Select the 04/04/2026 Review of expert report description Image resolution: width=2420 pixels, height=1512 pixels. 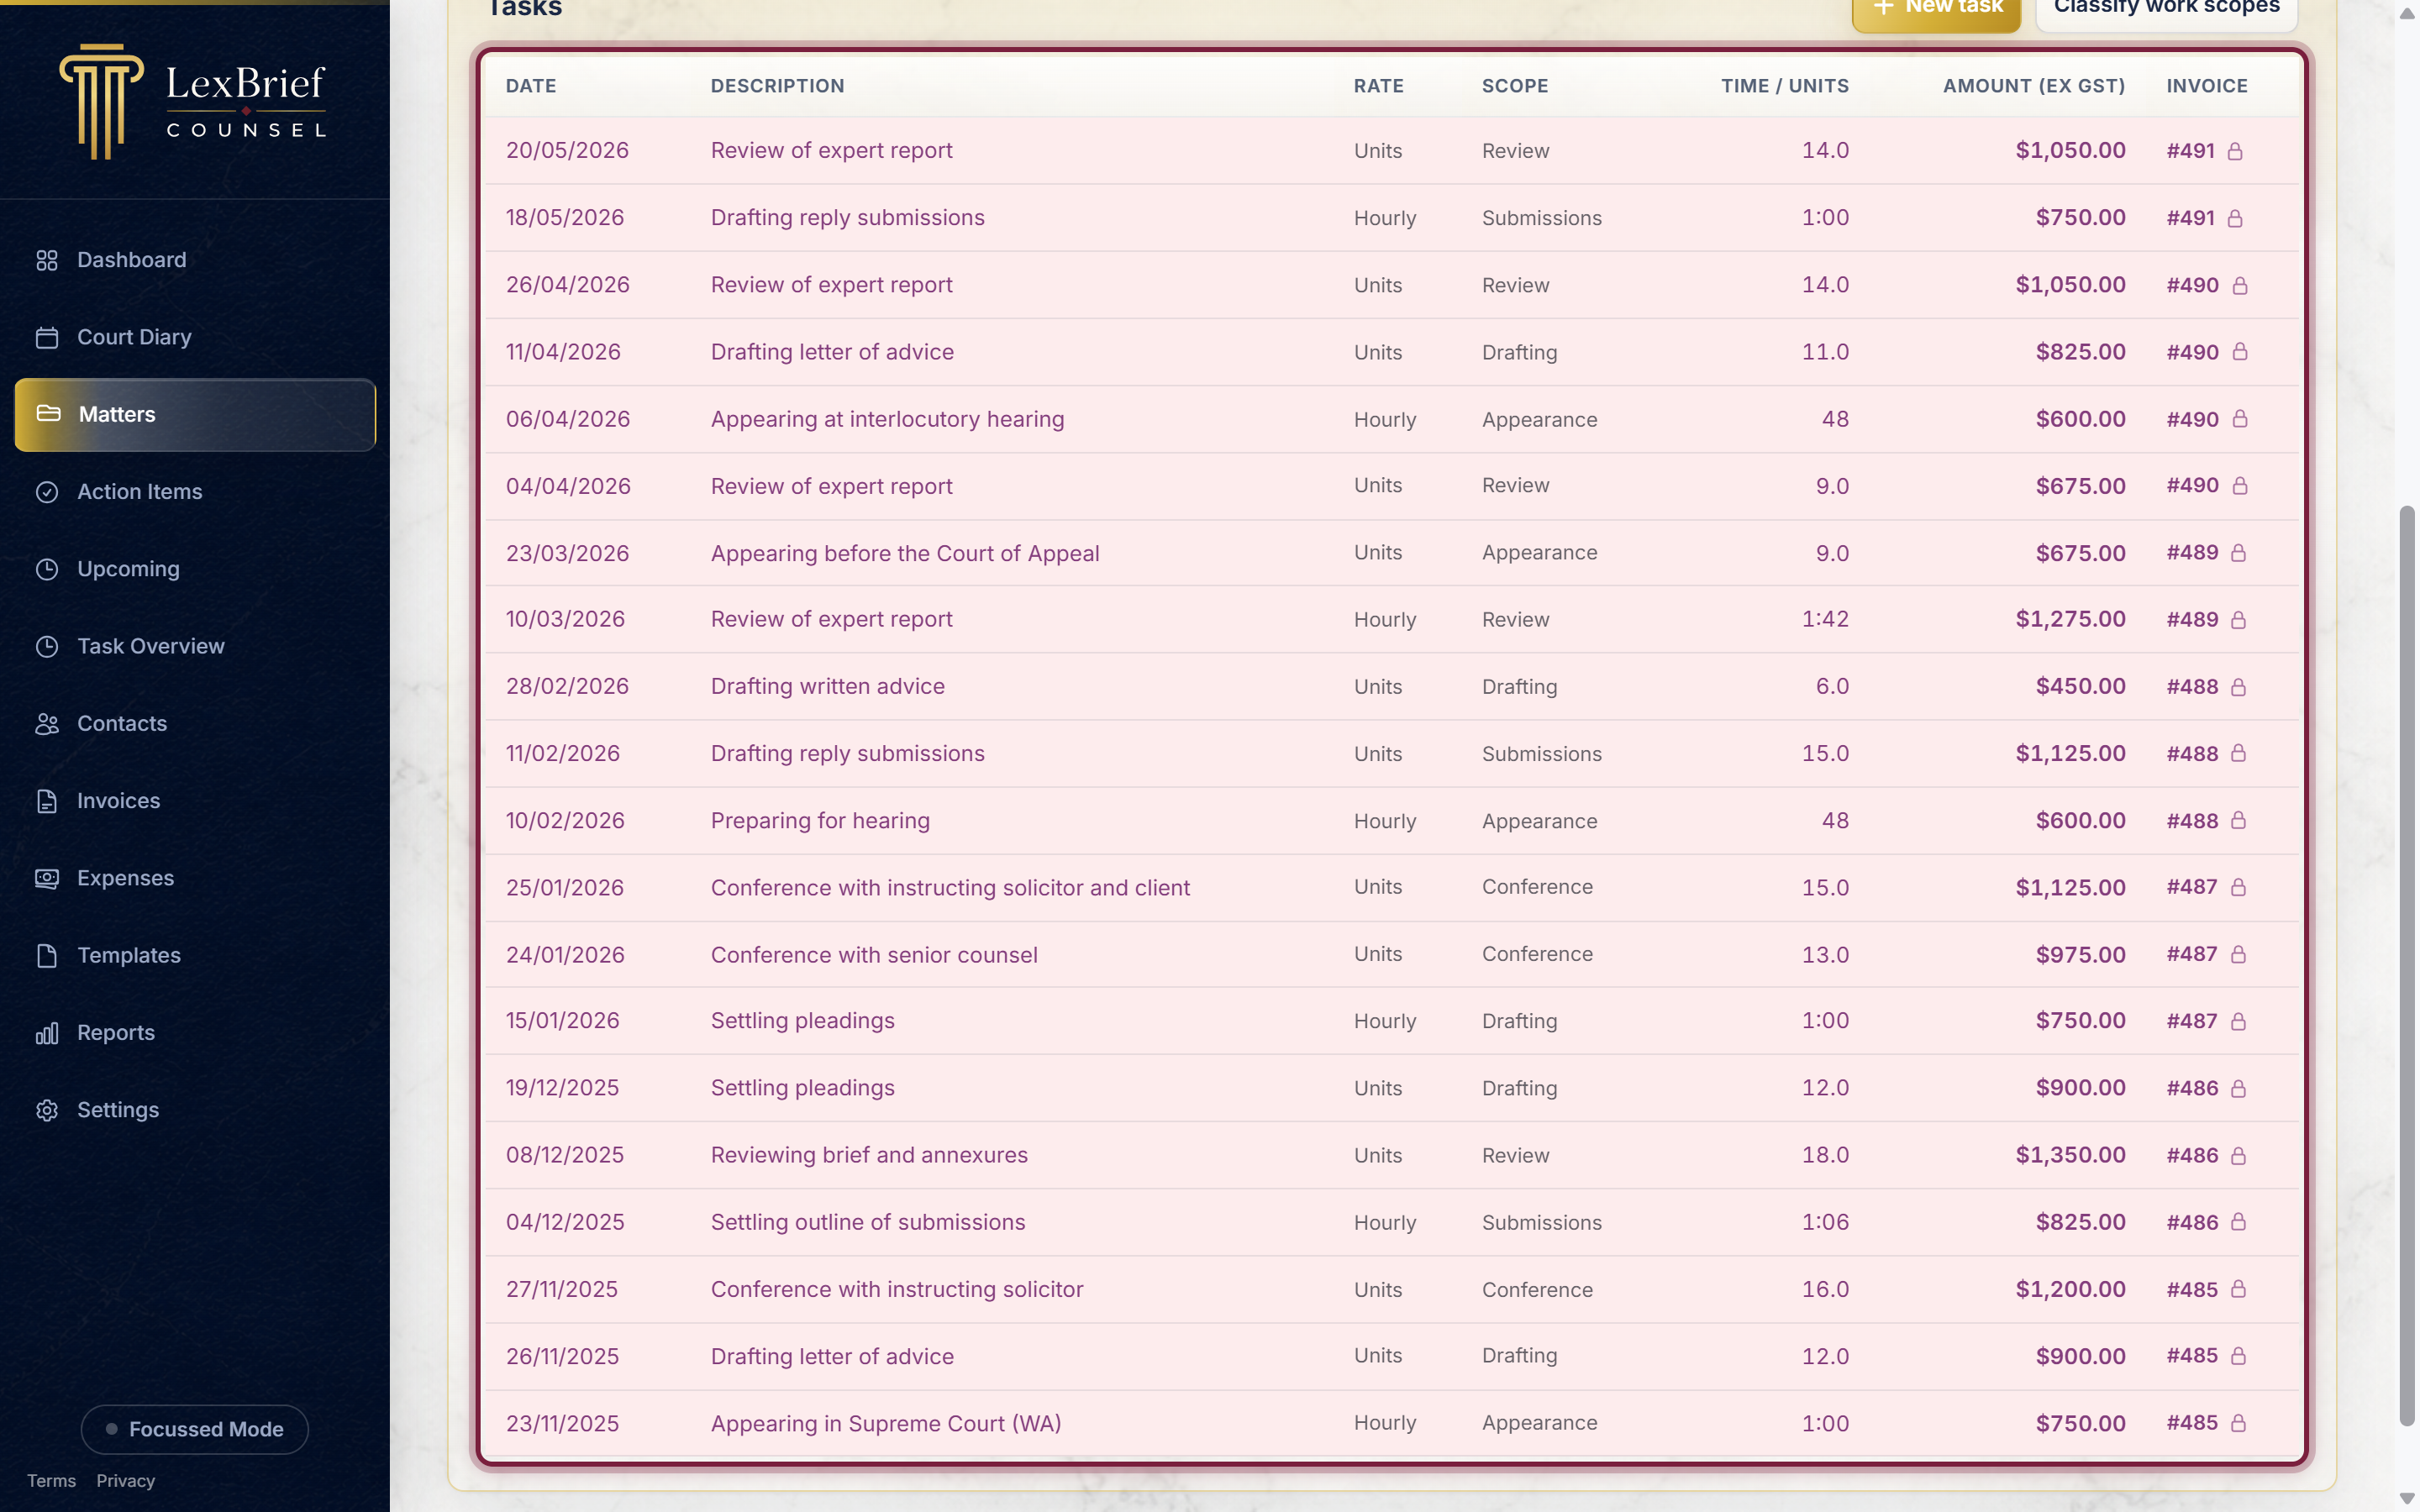[831, 486]
